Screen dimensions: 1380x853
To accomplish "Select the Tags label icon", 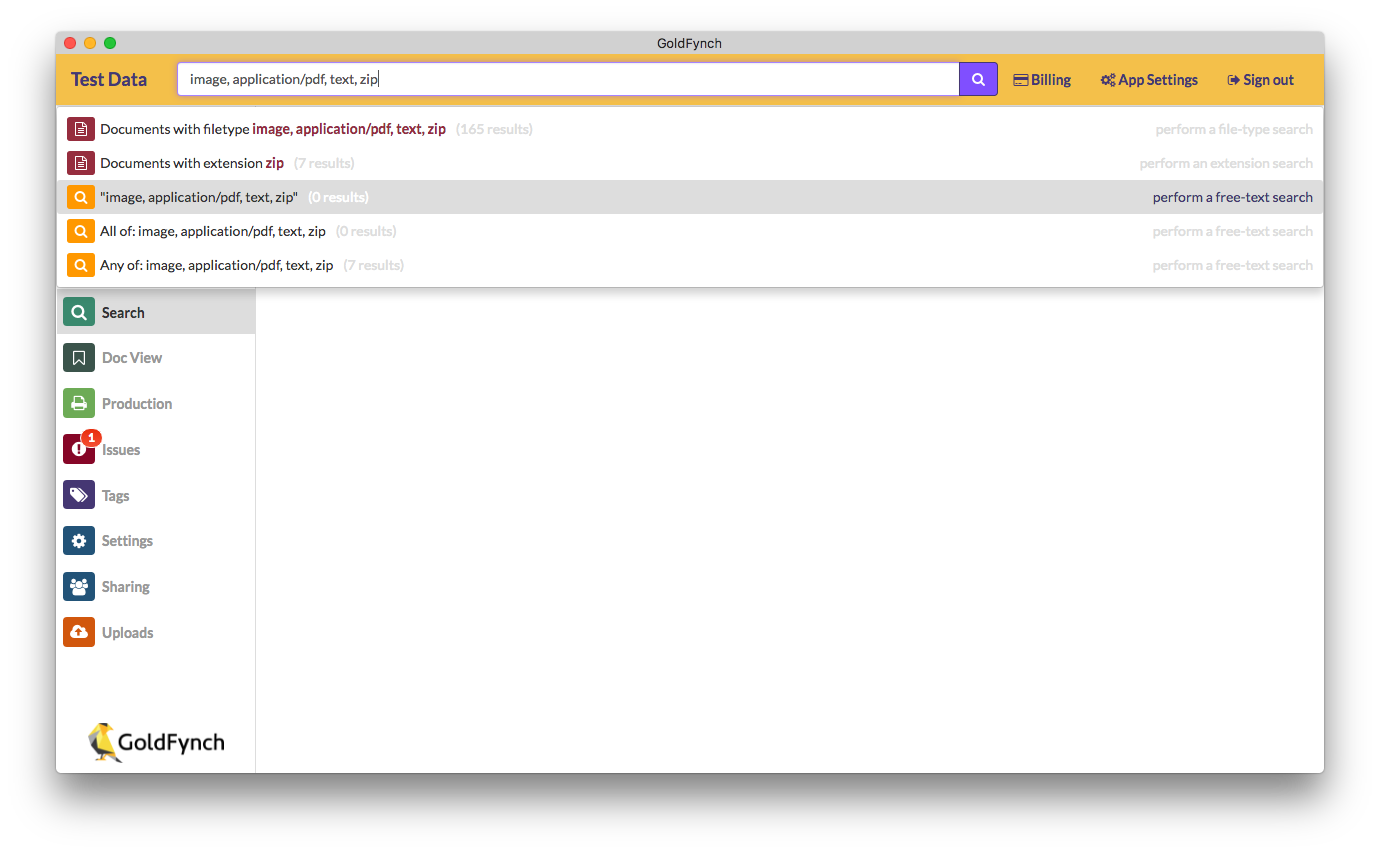I will [78, 495].
